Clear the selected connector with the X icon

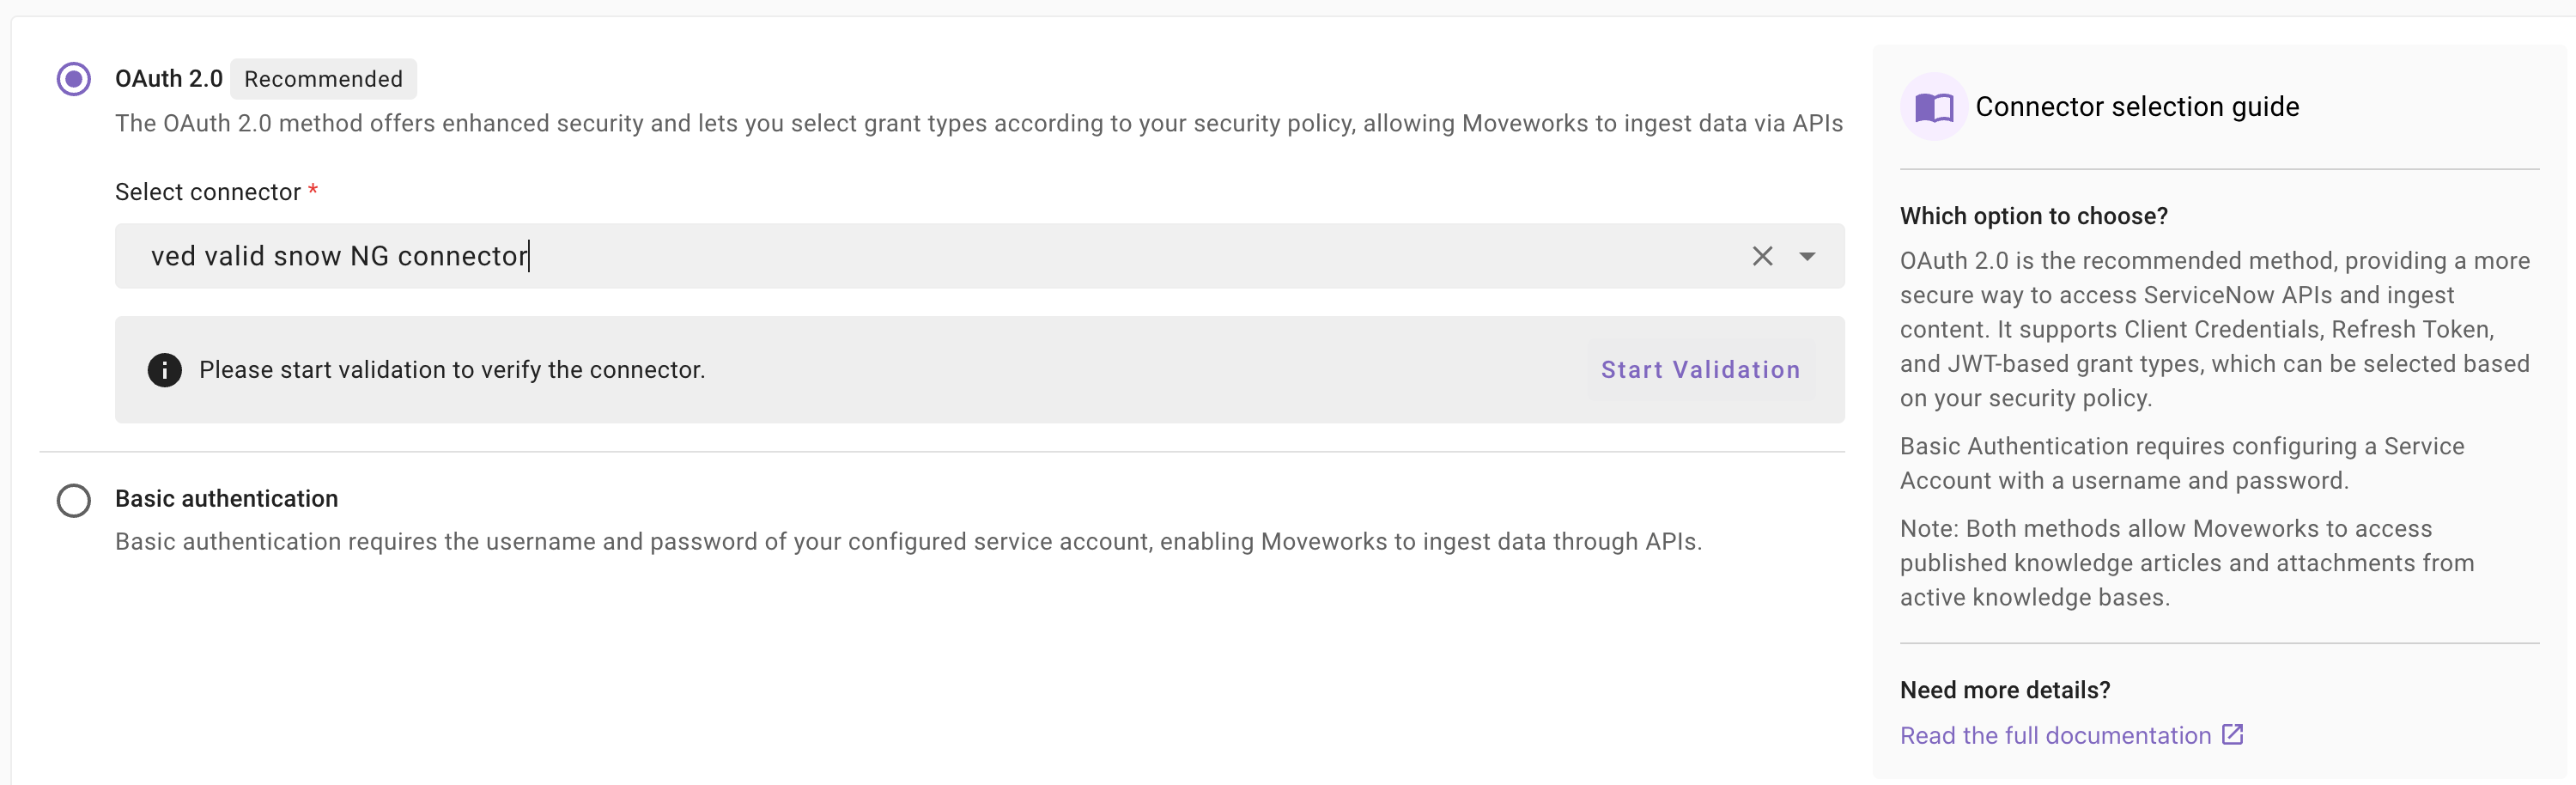pyautogui.click(x=1762, y=257)
